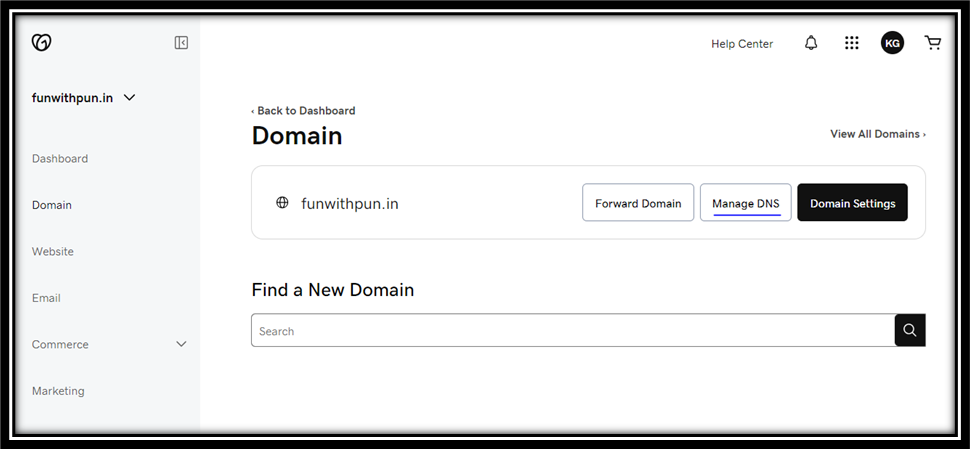Open the notifications bell
This screenshot has height=449, width=970.
pos(811,43)
